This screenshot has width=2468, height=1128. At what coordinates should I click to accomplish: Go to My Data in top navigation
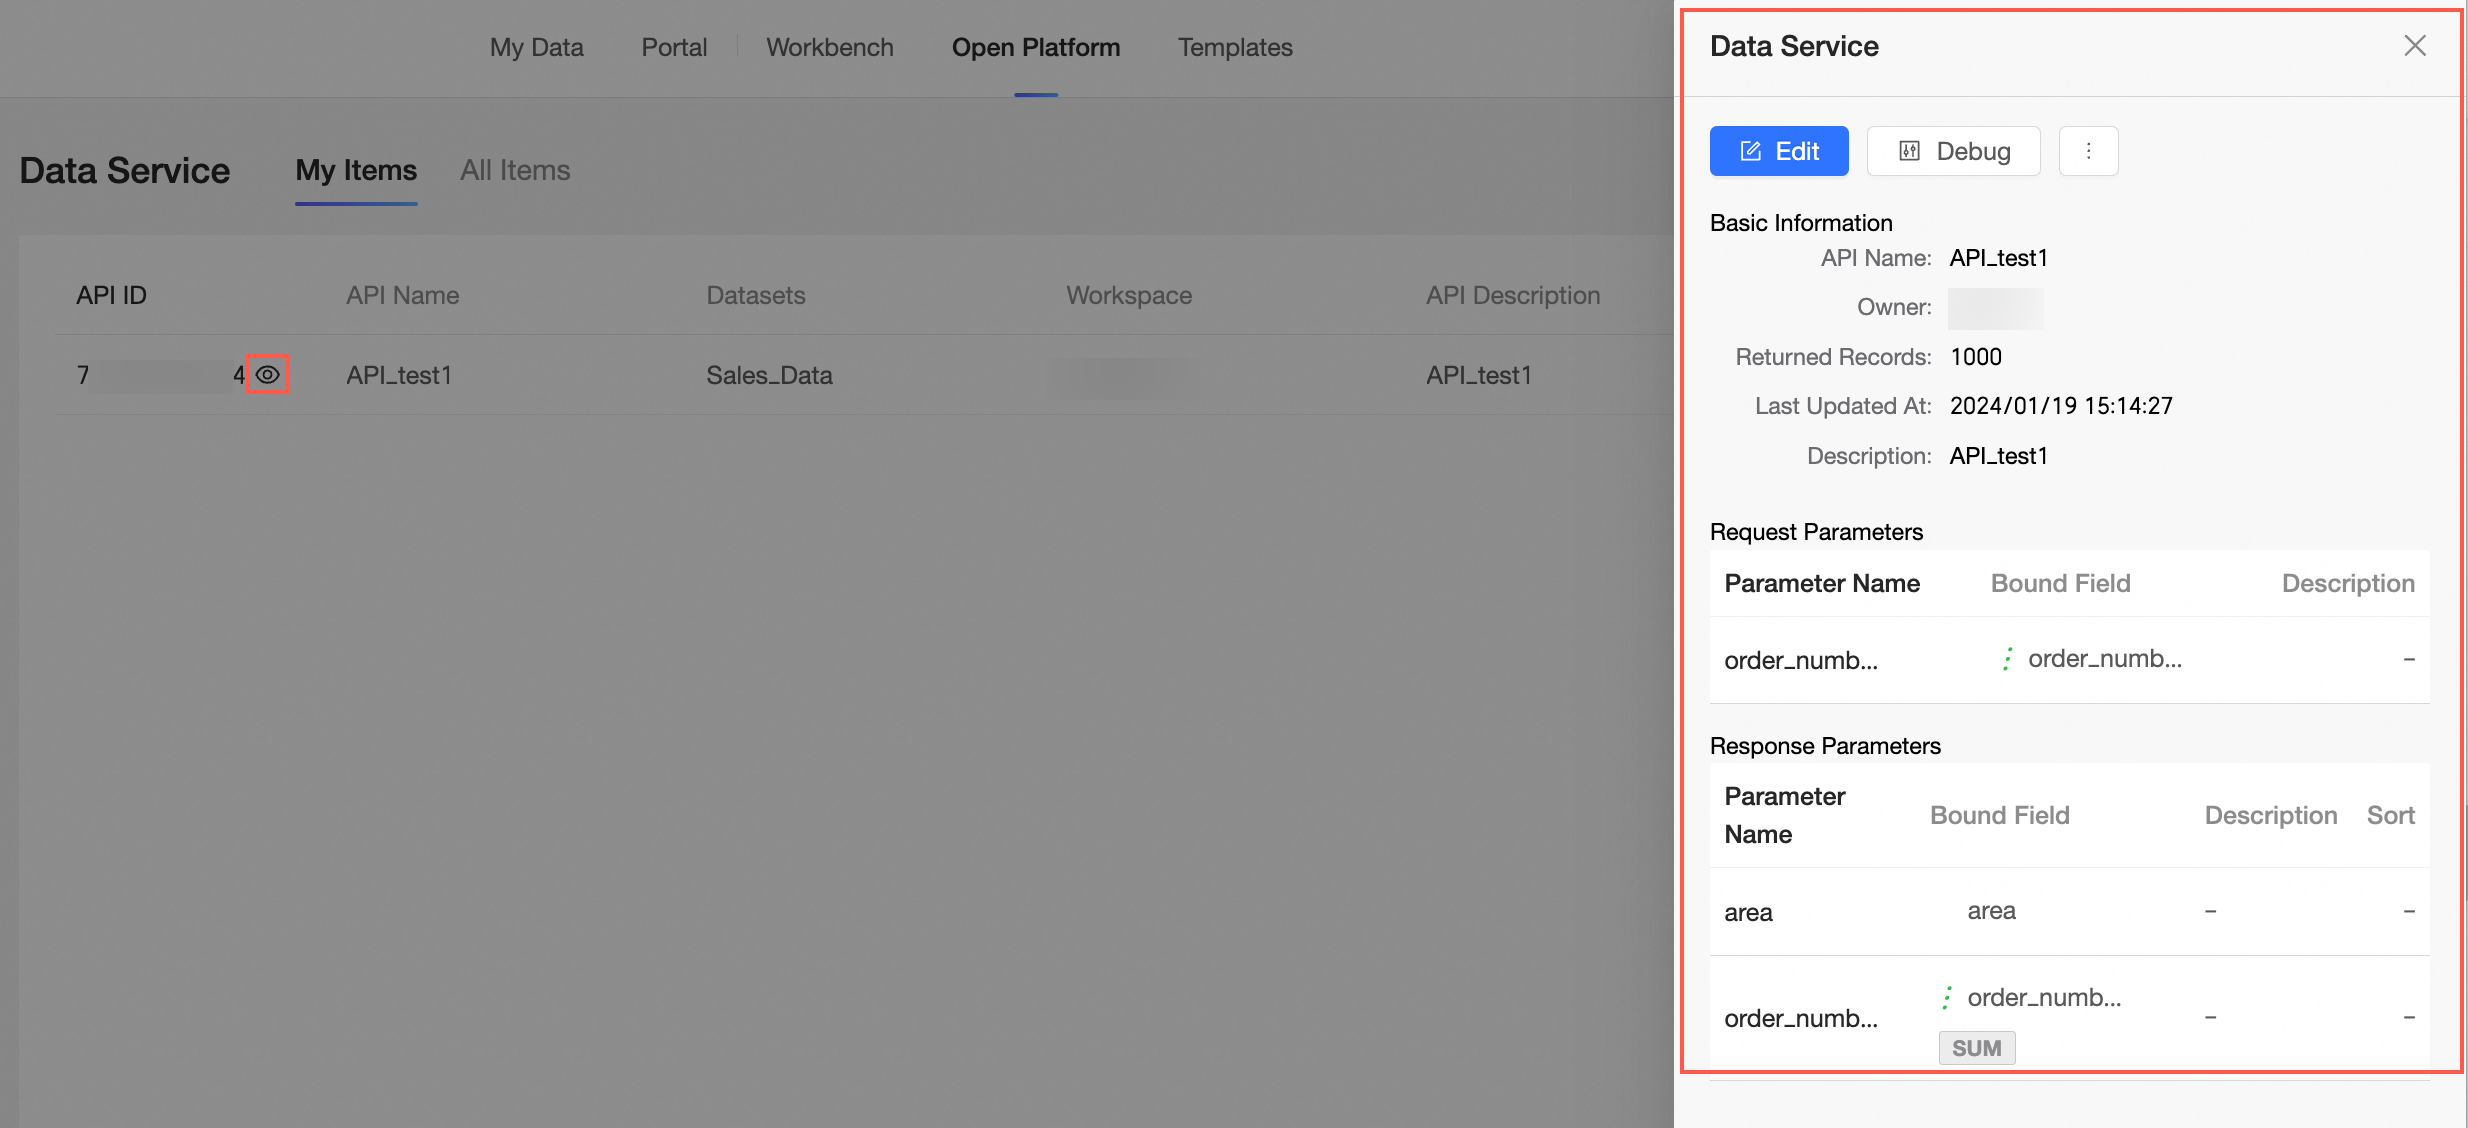[x=536, y=47]
